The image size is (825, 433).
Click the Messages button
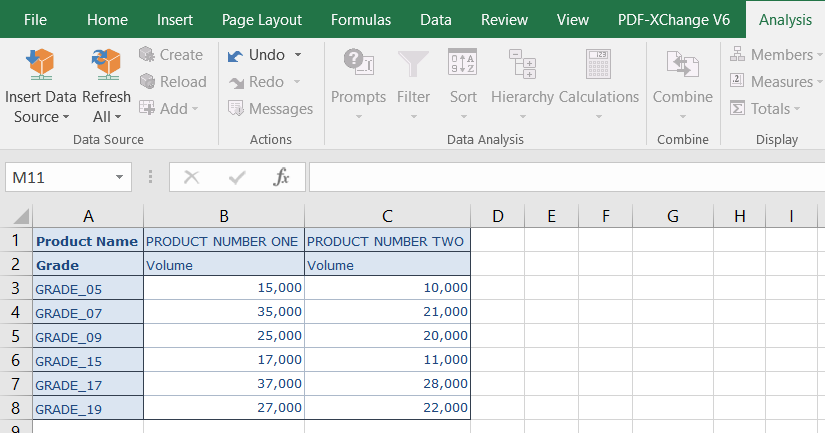point(270,109)
